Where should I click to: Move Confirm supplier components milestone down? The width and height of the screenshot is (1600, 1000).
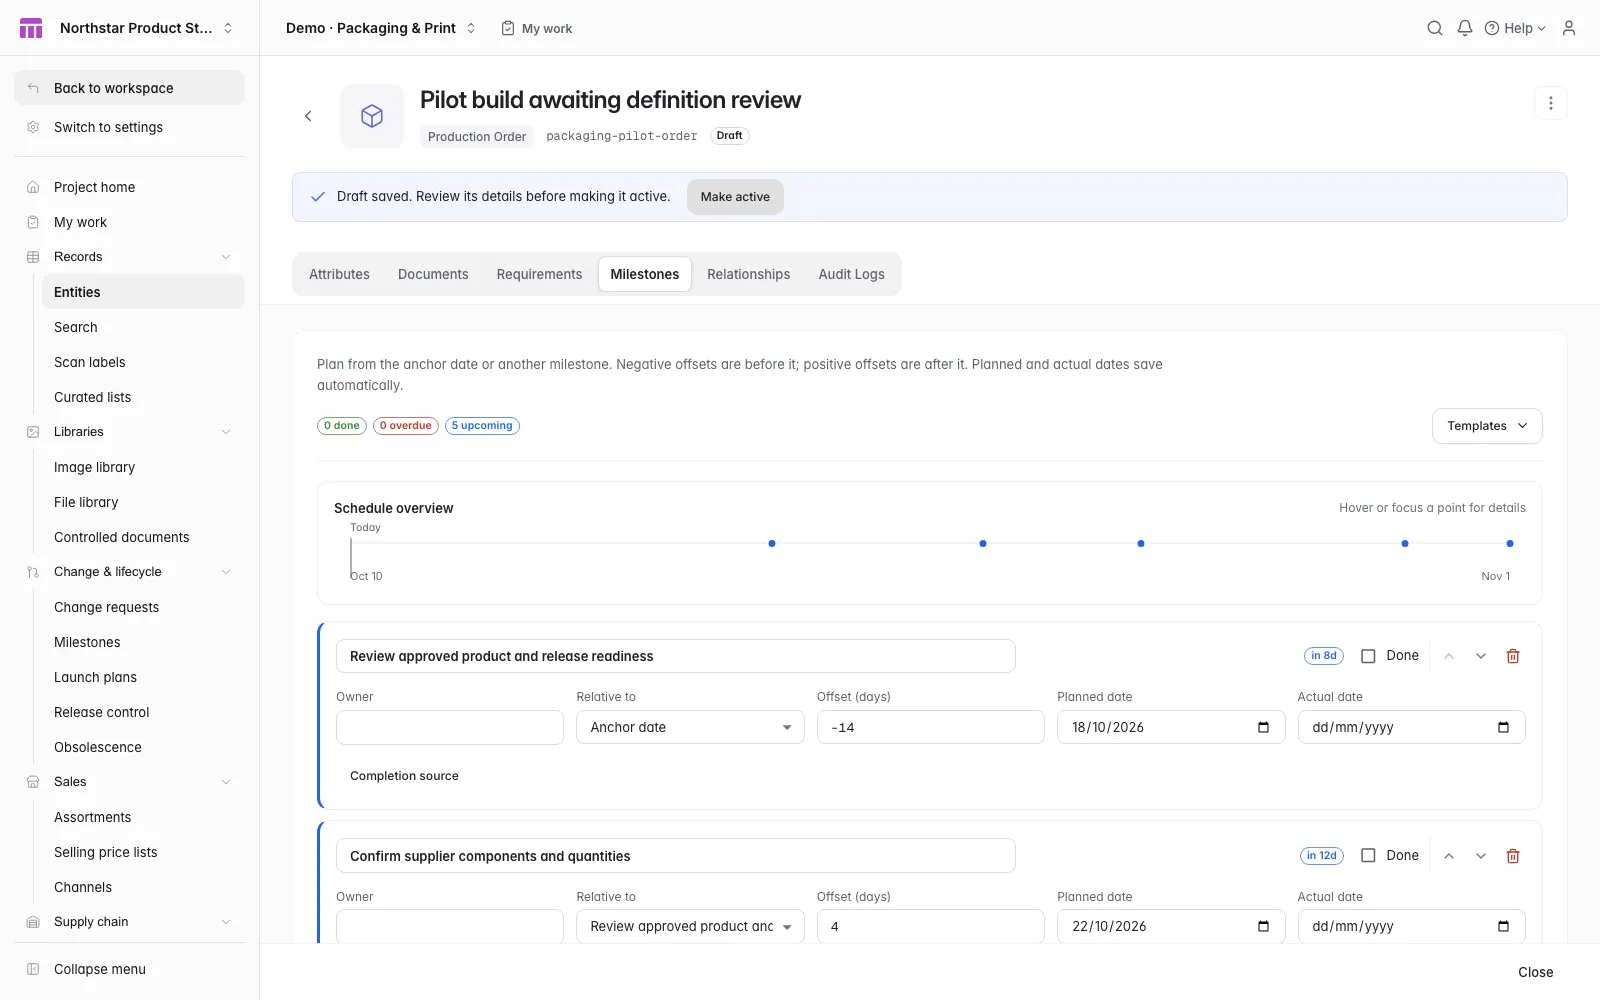[x=1481, y=856]
